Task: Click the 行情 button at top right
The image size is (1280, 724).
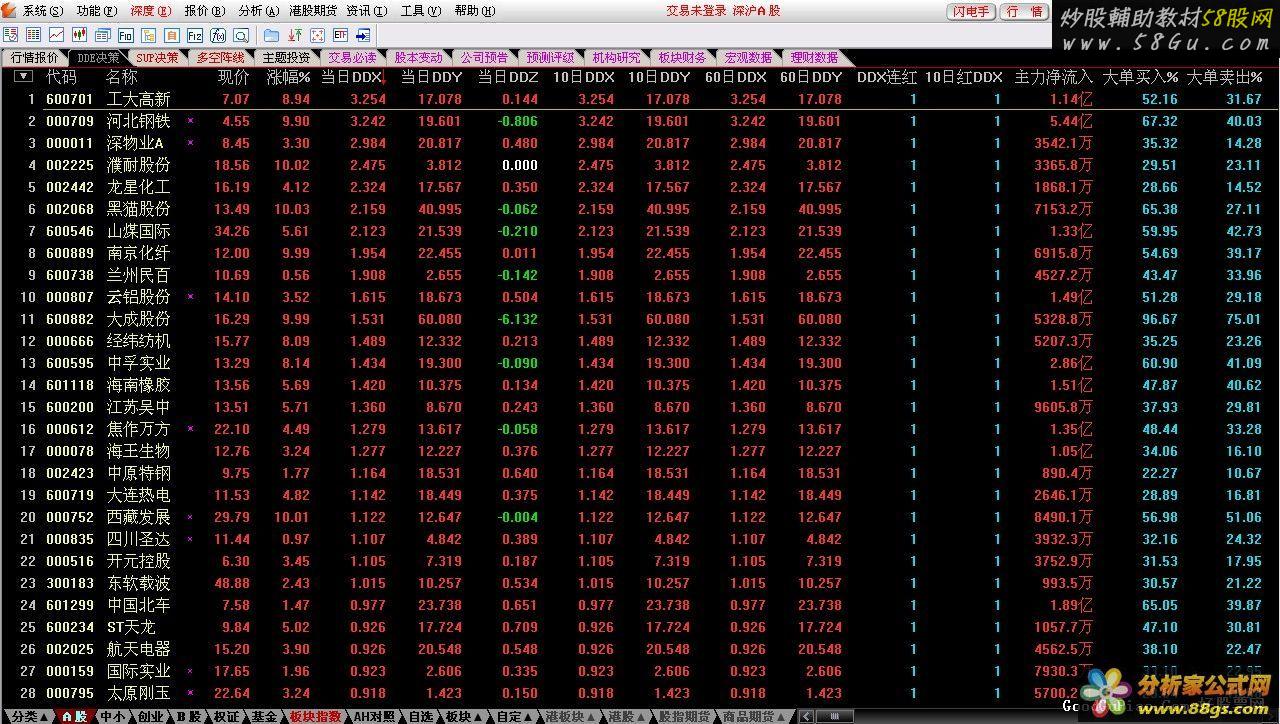Action: click(1024, 11)
